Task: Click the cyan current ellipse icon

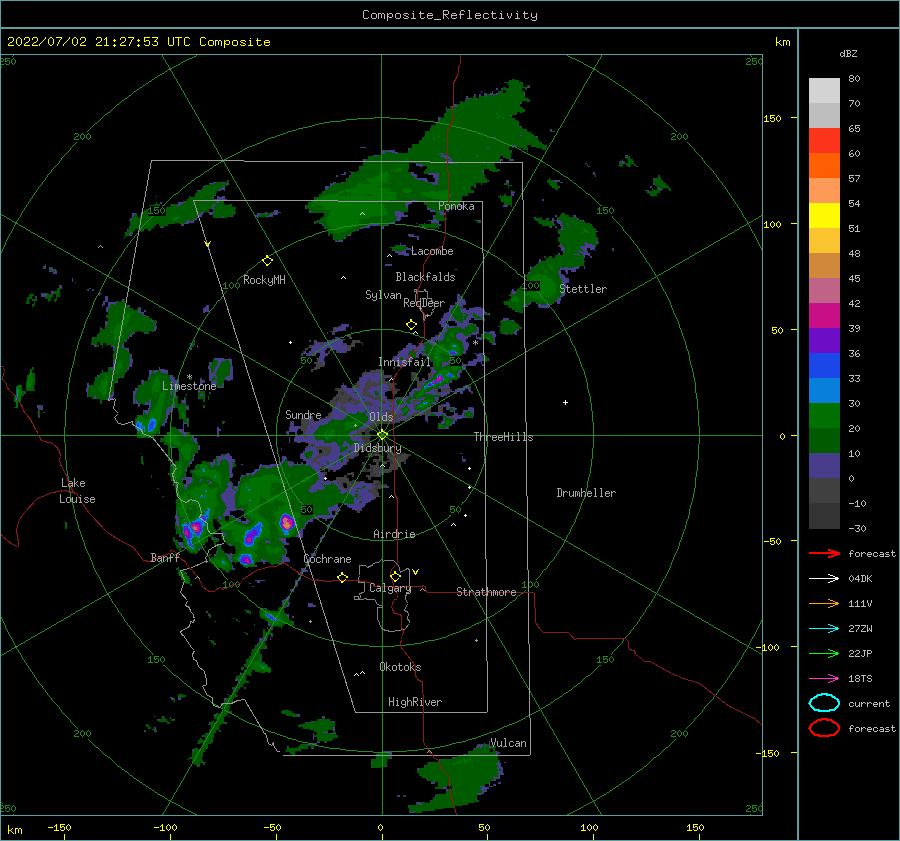Action: [824, 703]
